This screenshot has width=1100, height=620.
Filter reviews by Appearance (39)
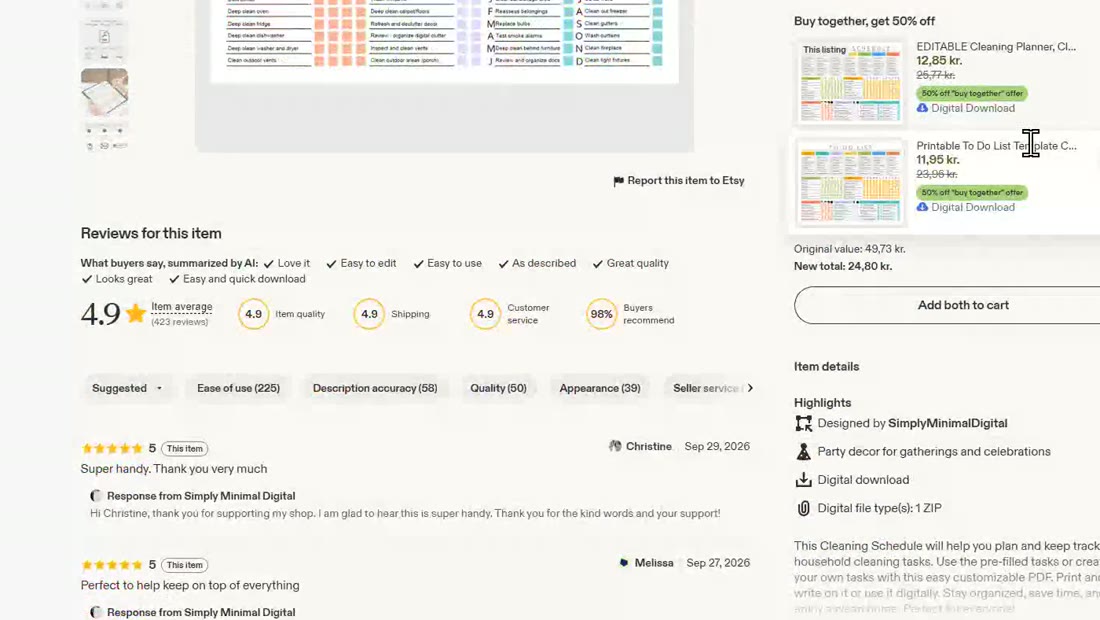coord(600,388)
